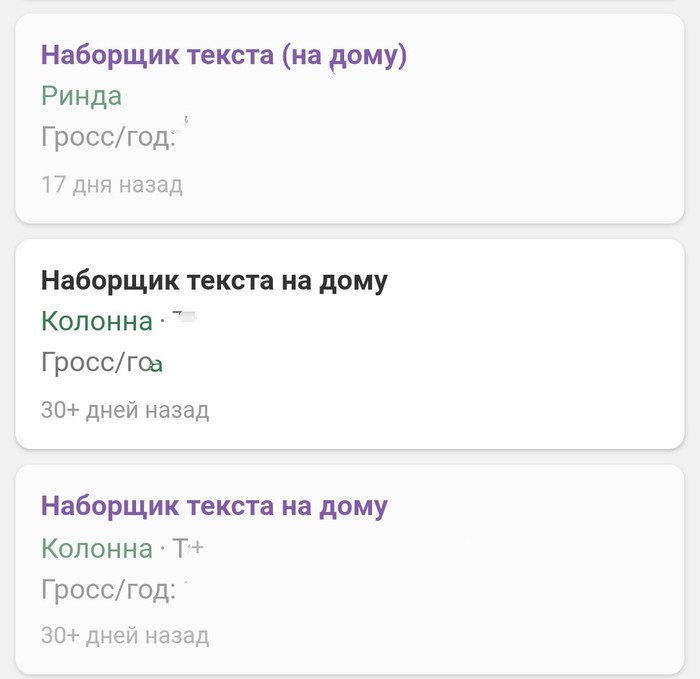700x679 pixels.
Task: Open black bold "Наборщик текста на дому" title
Action: coord(214,281)
